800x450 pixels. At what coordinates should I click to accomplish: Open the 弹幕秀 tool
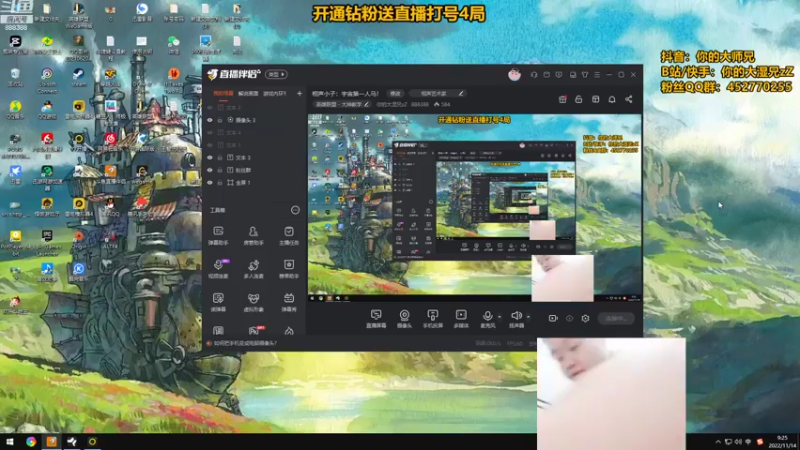289,302
